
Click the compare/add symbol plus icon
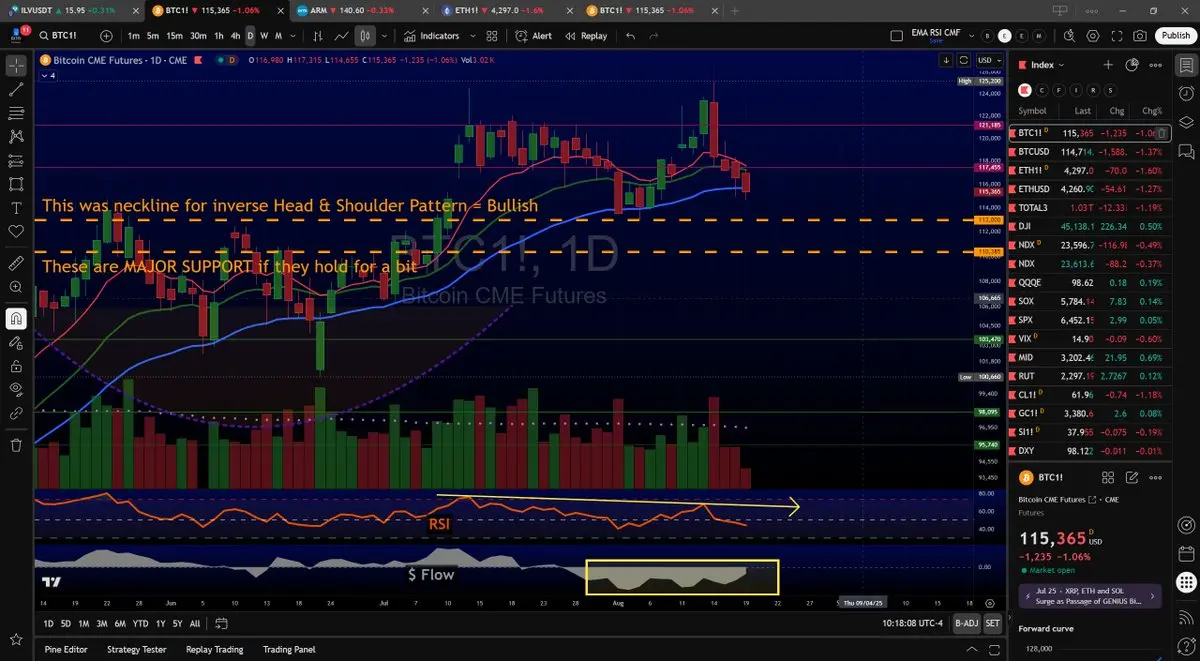point(106,36)
